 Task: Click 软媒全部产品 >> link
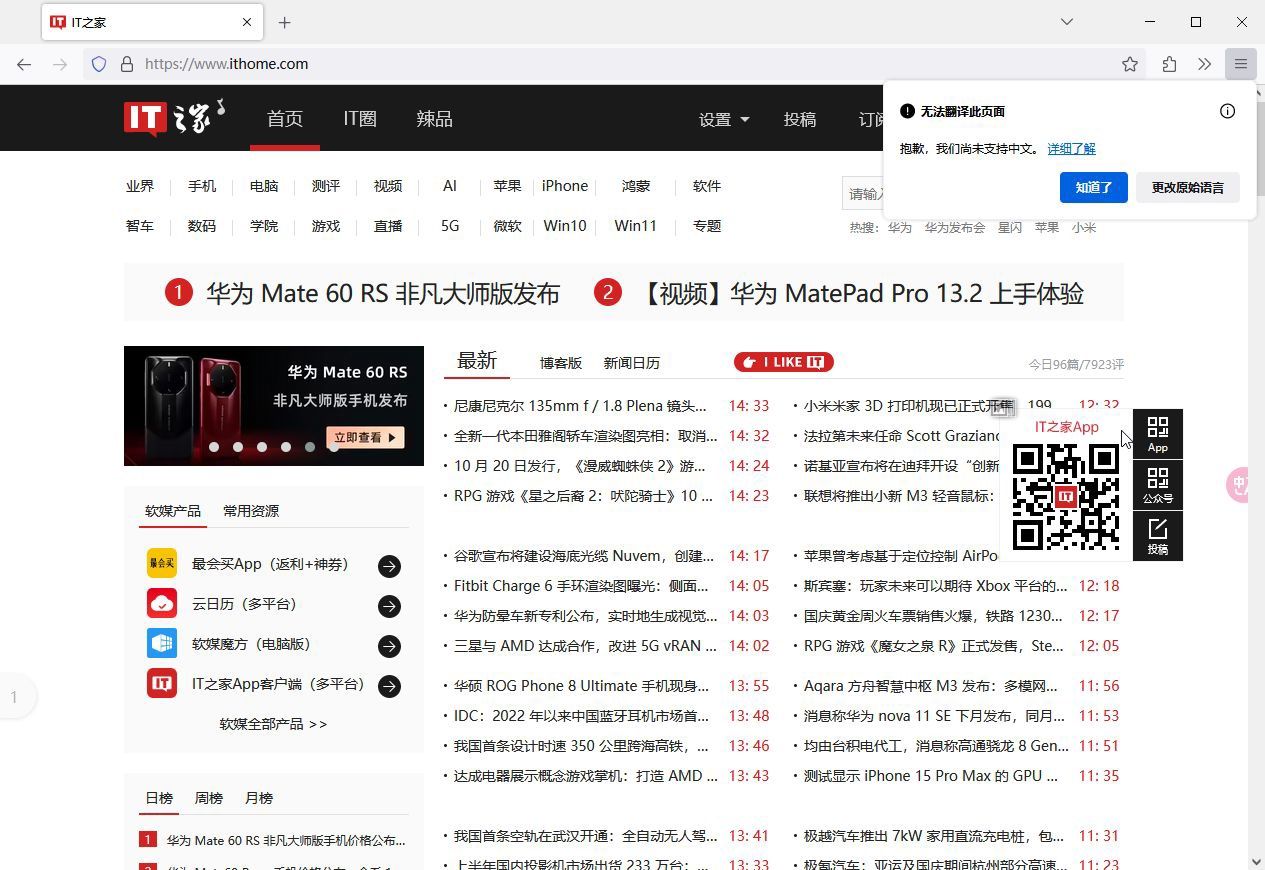tap(273, 724)
